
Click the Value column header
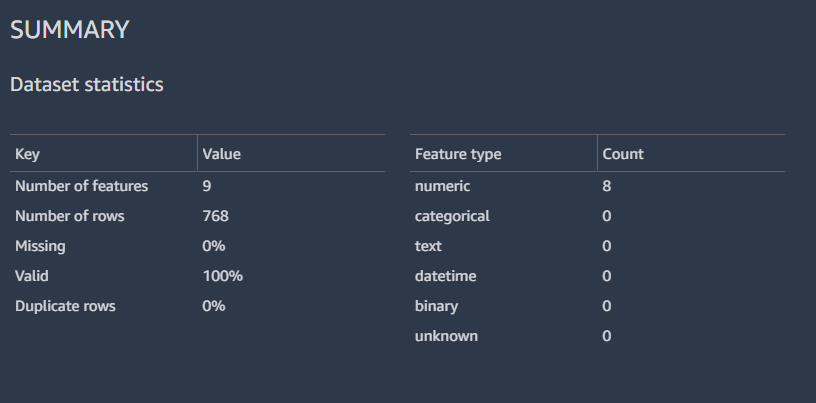(x=222, y=154)
